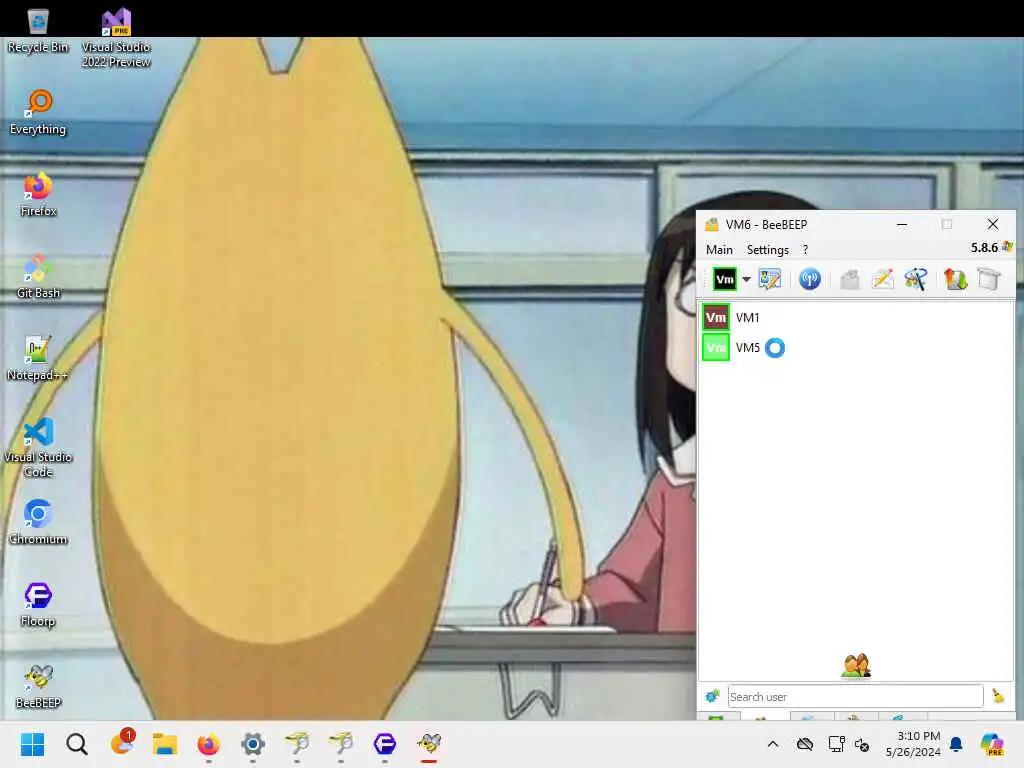The image size is (1024, 768).
Task: Select user VM1 in the list
Action: [x=856, y=317]
